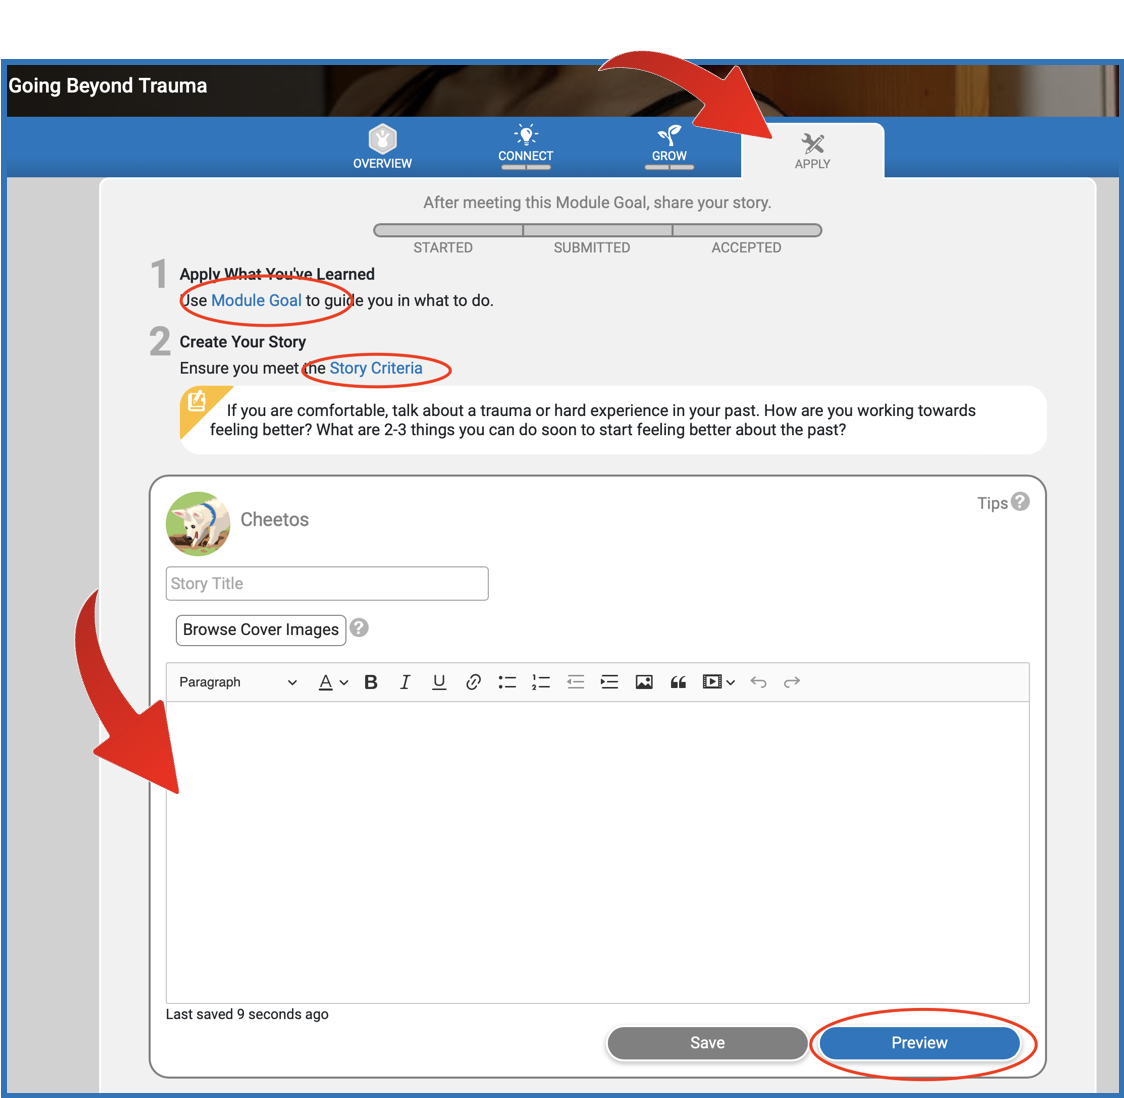Click the Story Title input field

point(327,584)
